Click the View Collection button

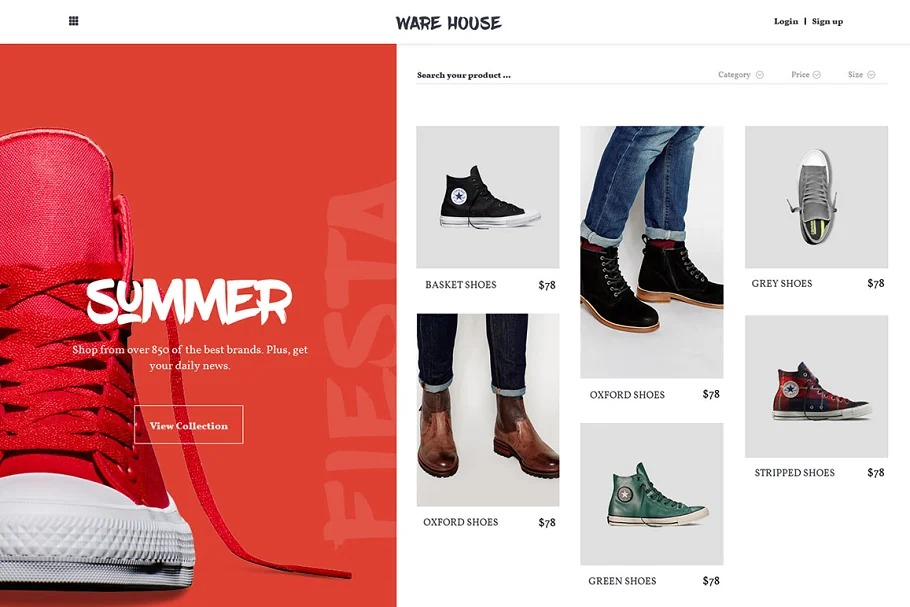pos(189,425)
